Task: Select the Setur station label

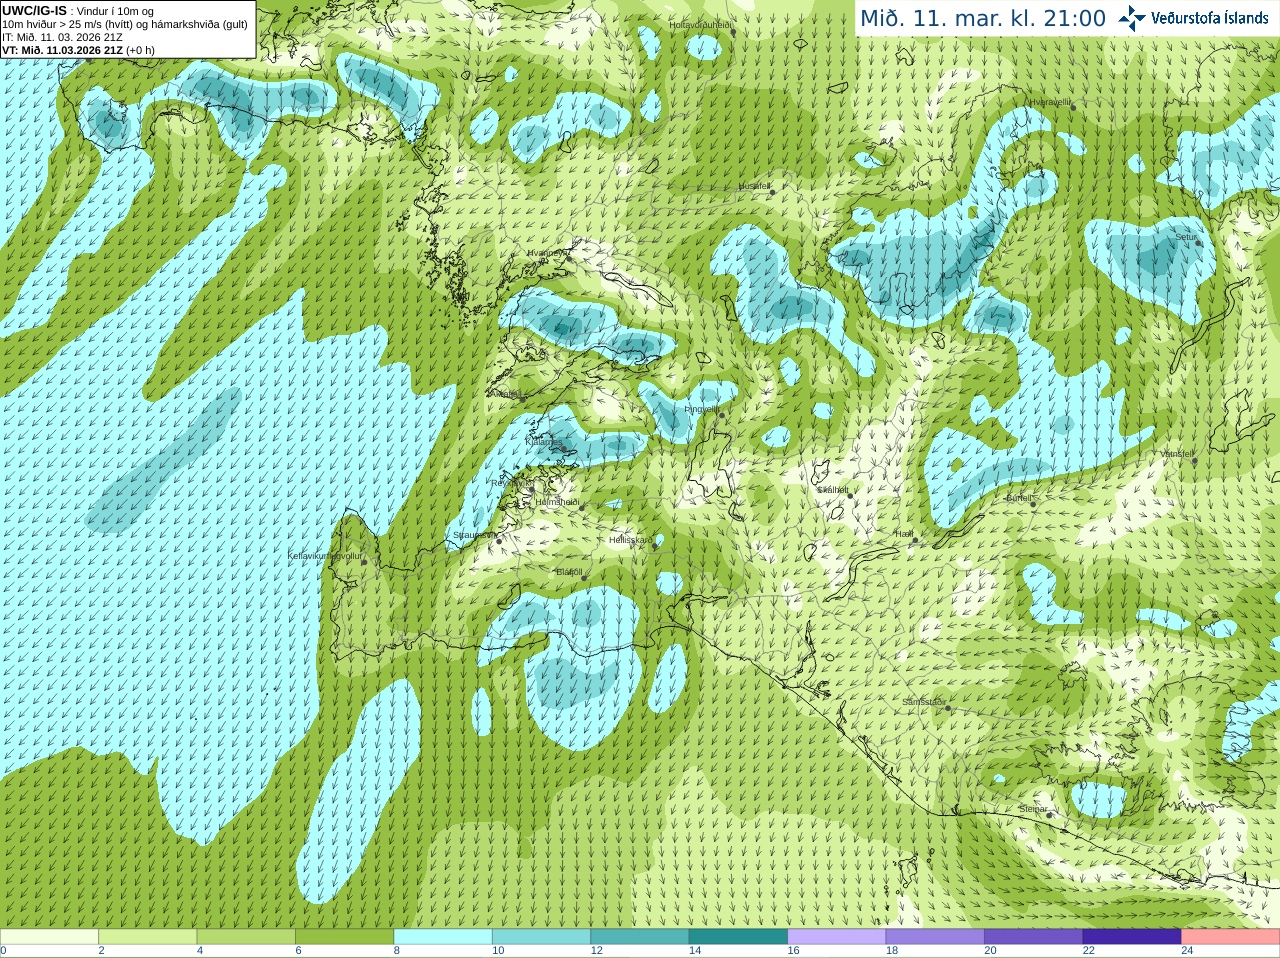Action: 1186,238
